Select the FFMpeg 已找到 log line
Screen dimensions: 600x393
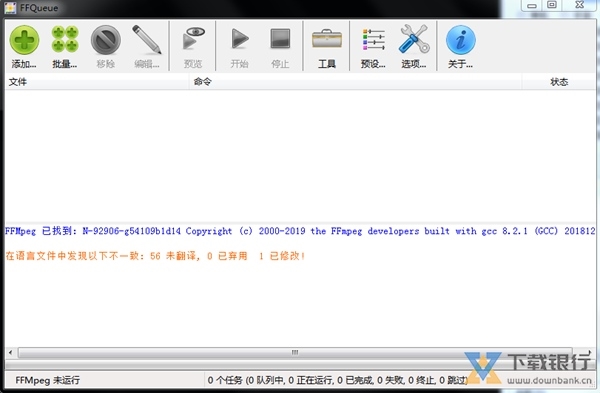point(300,231)
